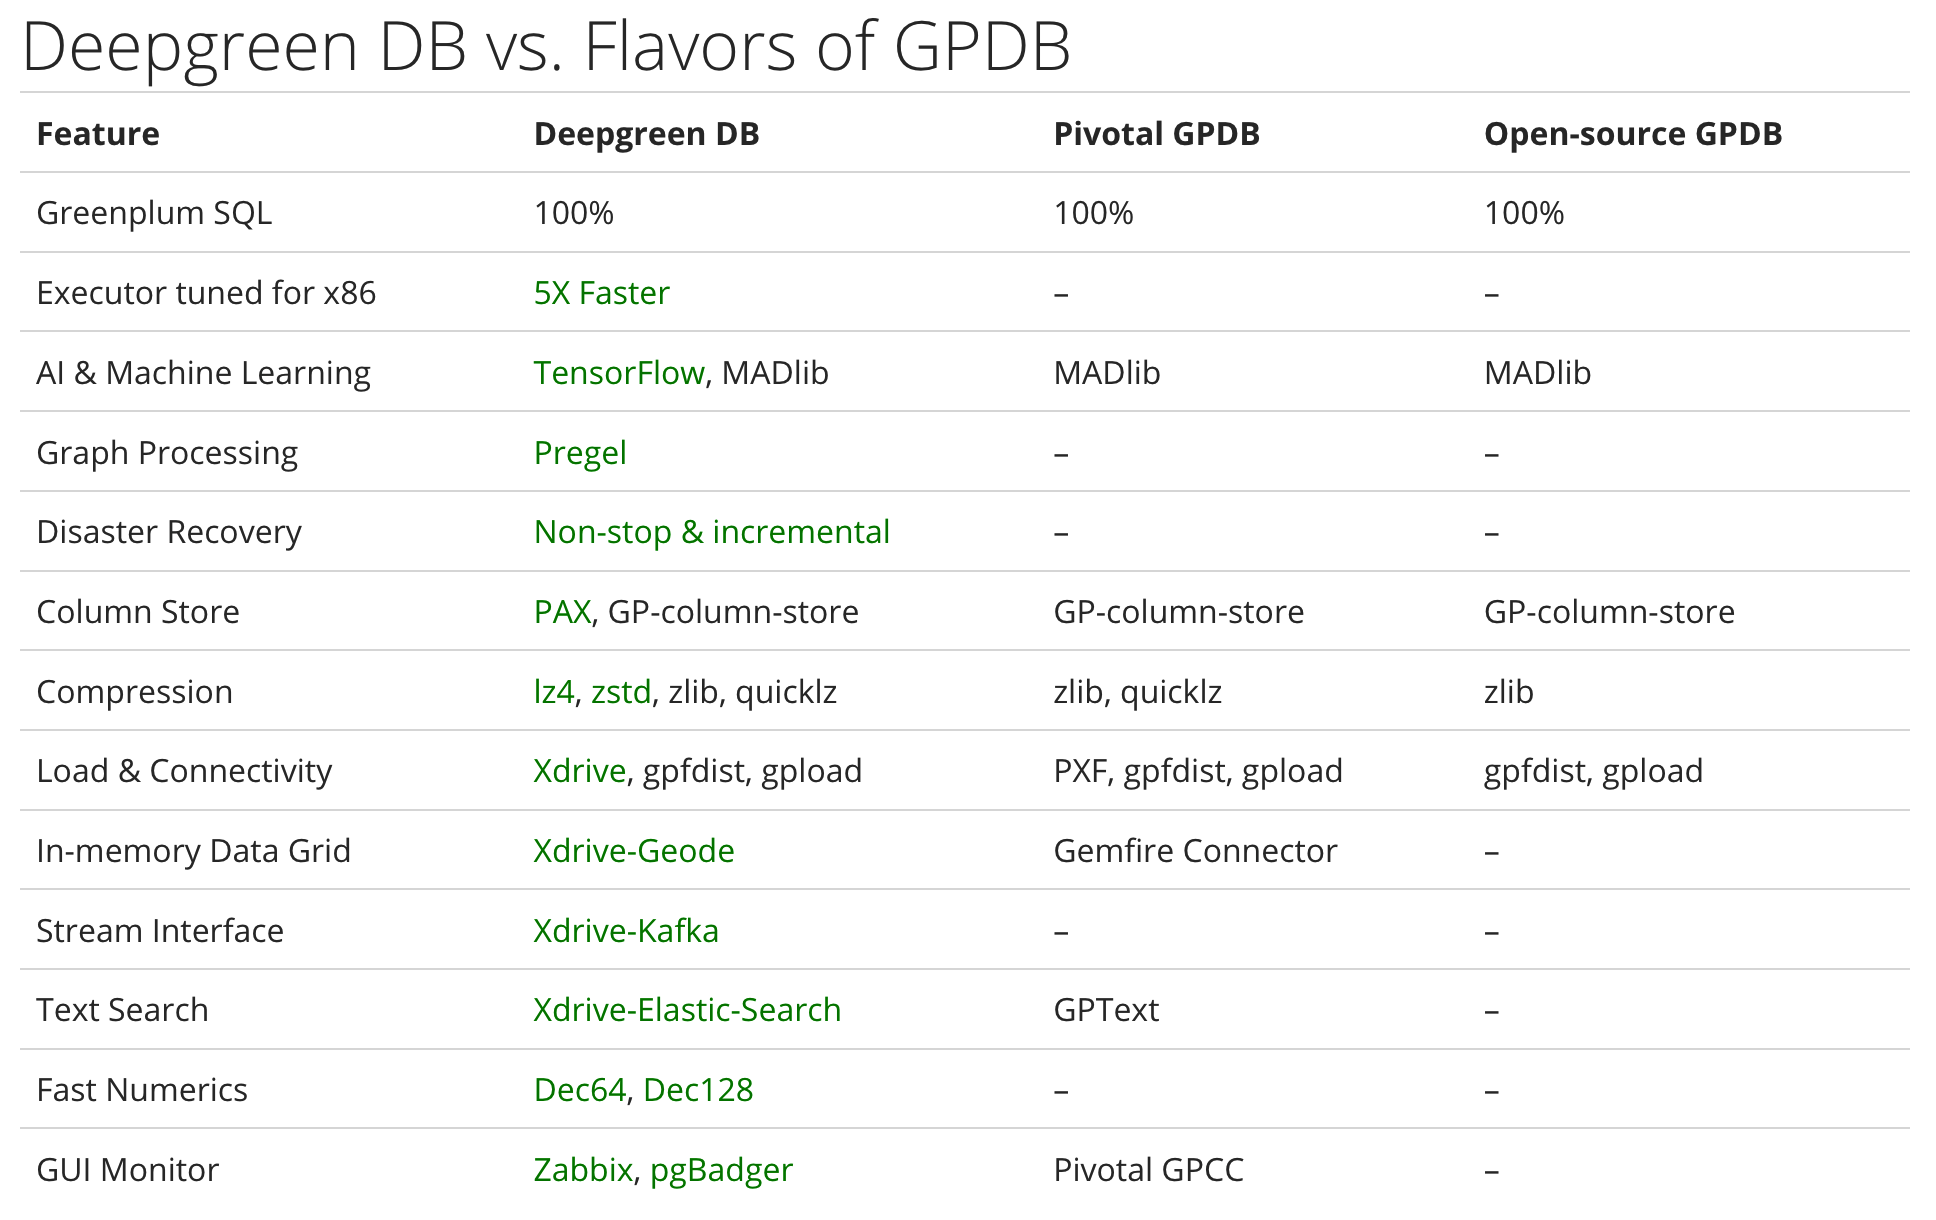Viewport: 1936px width, 1220px height.
Task: Click the PAX column store link
Action: click(562, 612)
